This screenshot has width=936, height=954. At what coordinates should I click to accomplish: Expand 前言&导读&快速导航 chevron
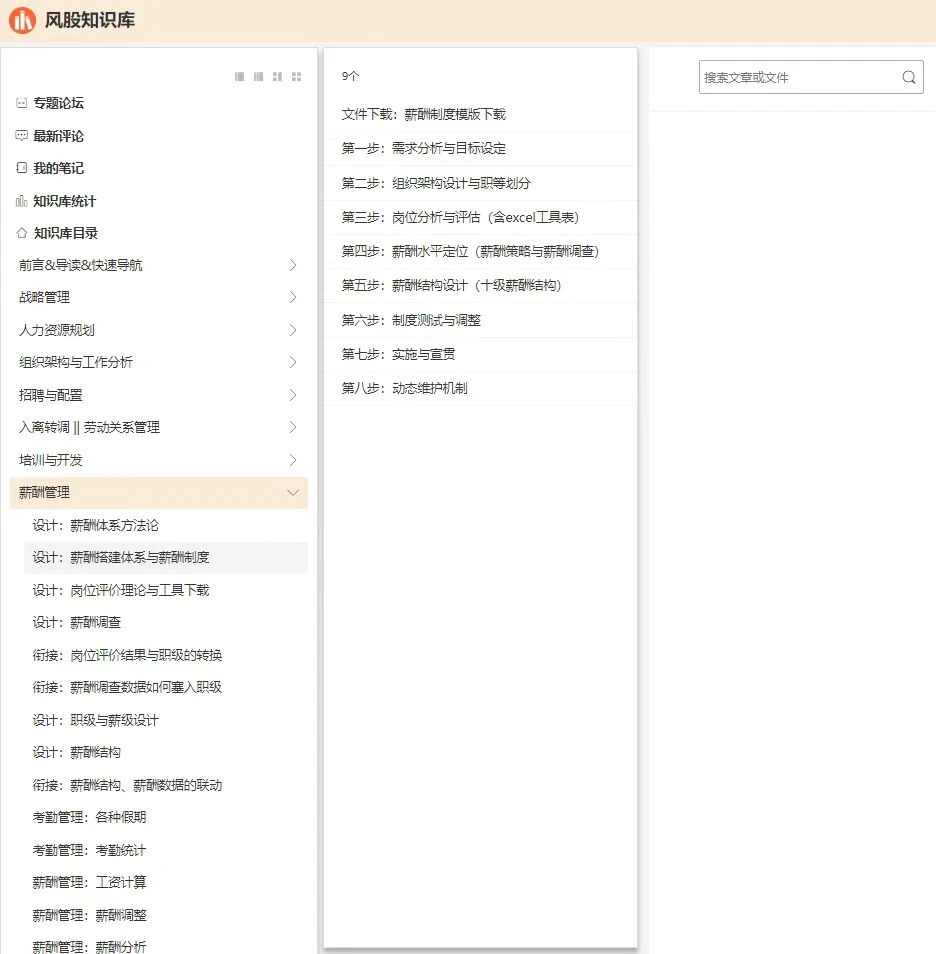[293, 265]
